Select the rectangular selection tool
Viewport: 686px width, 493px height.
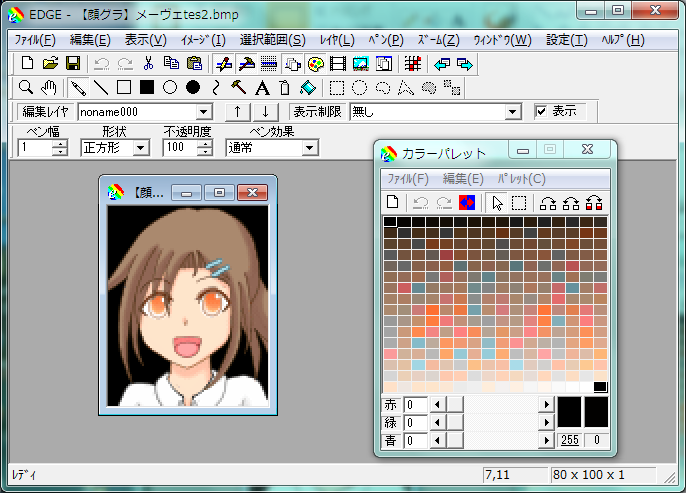[x=337, y=87]
